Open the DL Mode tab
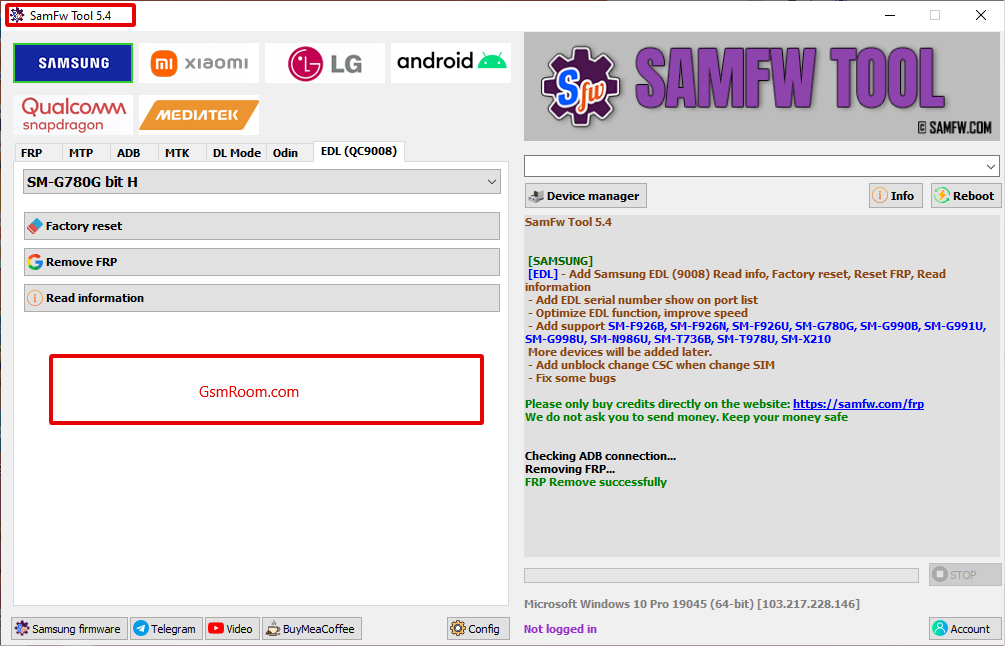This screenshot has height=646, width=1005. 237,153
